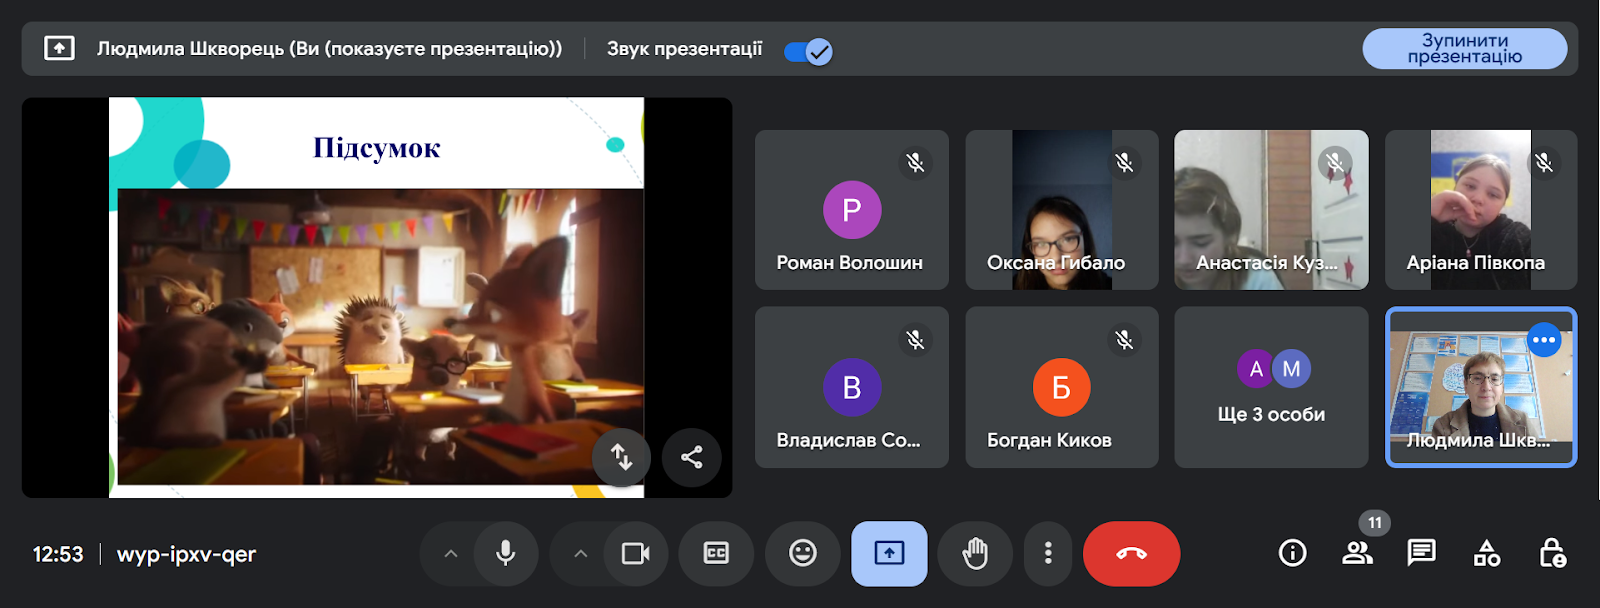Click Зупинити презентацію button
Screen dimensions: 1600x608
click(1464, 48)
